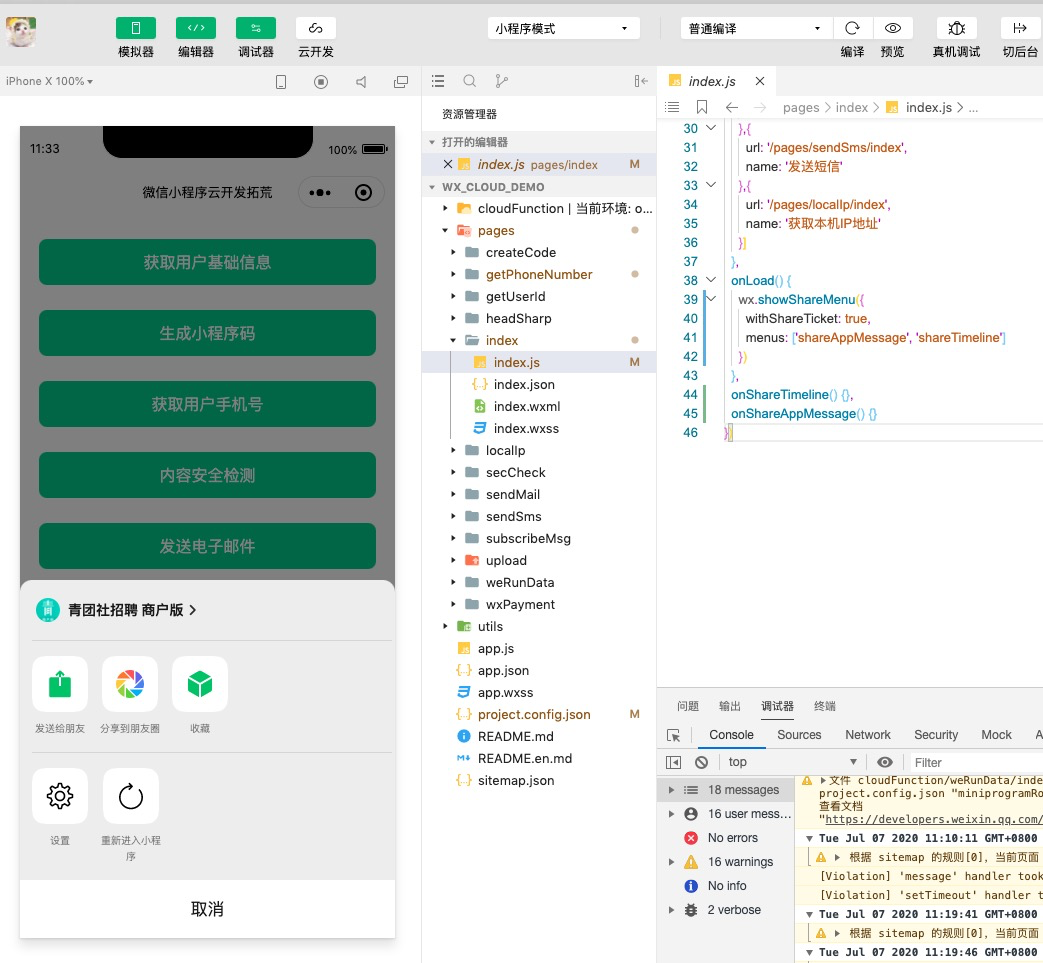
Task: Start 真机调试 remote debugging
Action: point(957,28)
